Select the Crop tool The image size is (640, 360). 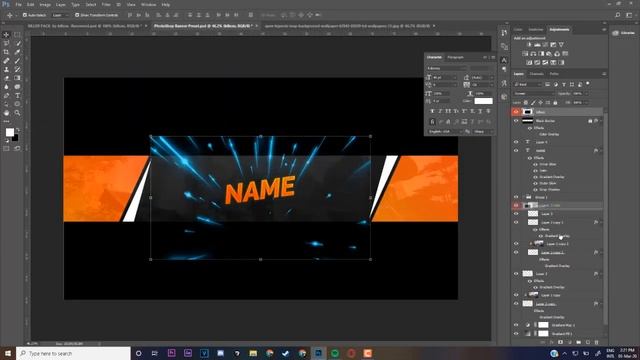pos(6,52)
